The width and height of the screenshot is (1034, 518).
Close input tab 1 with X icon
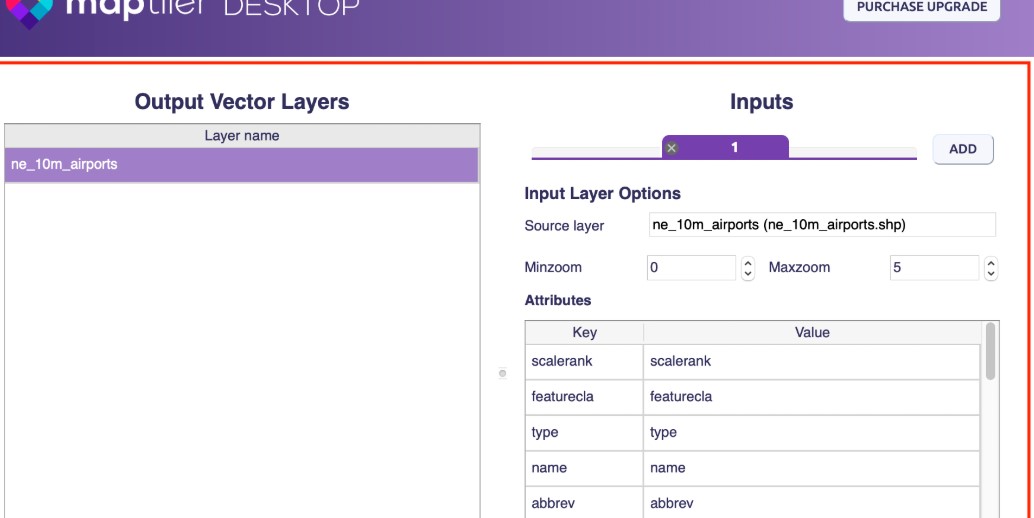(671, 148)
